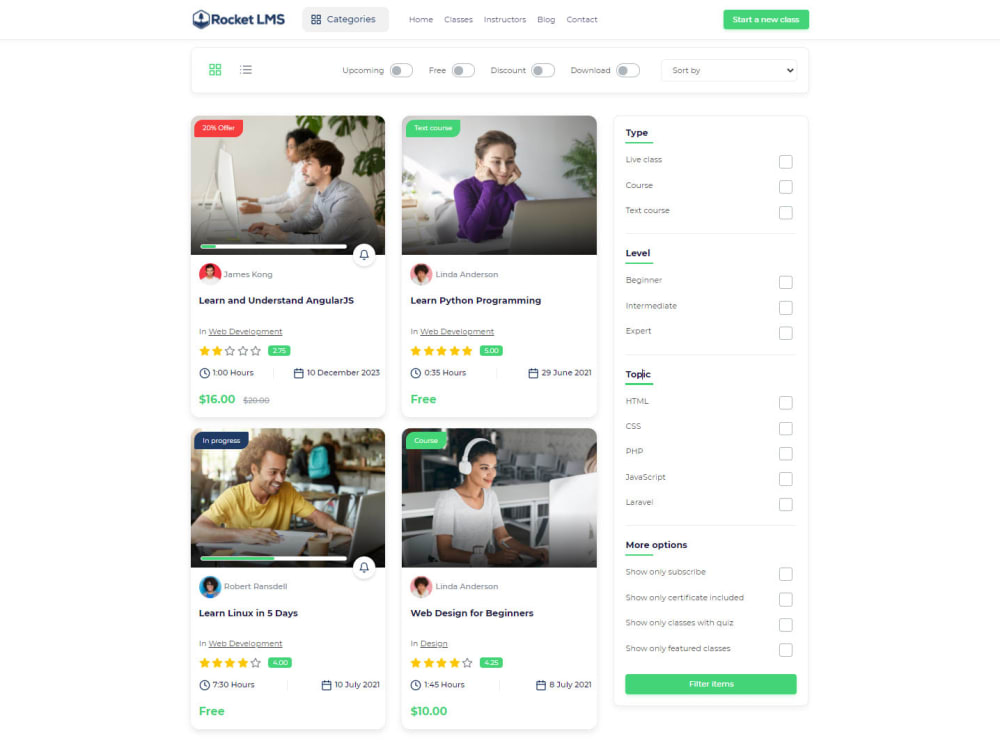
Task: Check the JavaScript topic checkbox
Action: point(785,478)
